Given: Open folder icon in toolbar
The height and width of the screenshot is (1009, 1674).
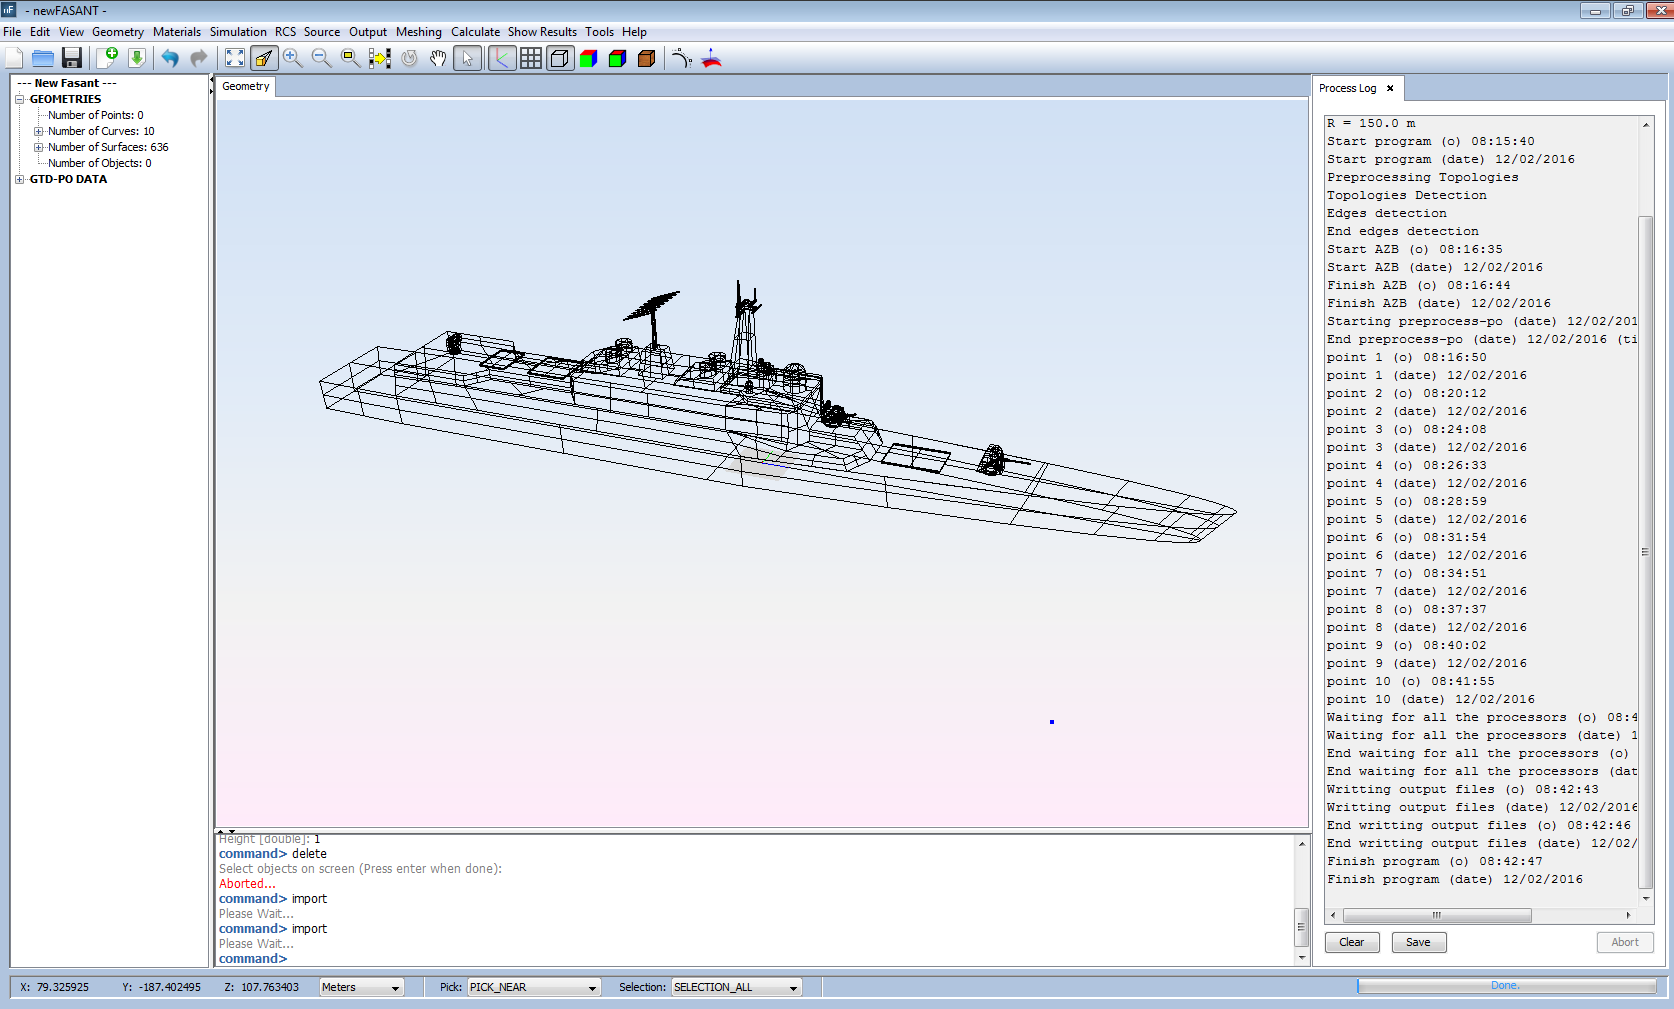Looking at the screenshot, I should click(x=42, y=58).
